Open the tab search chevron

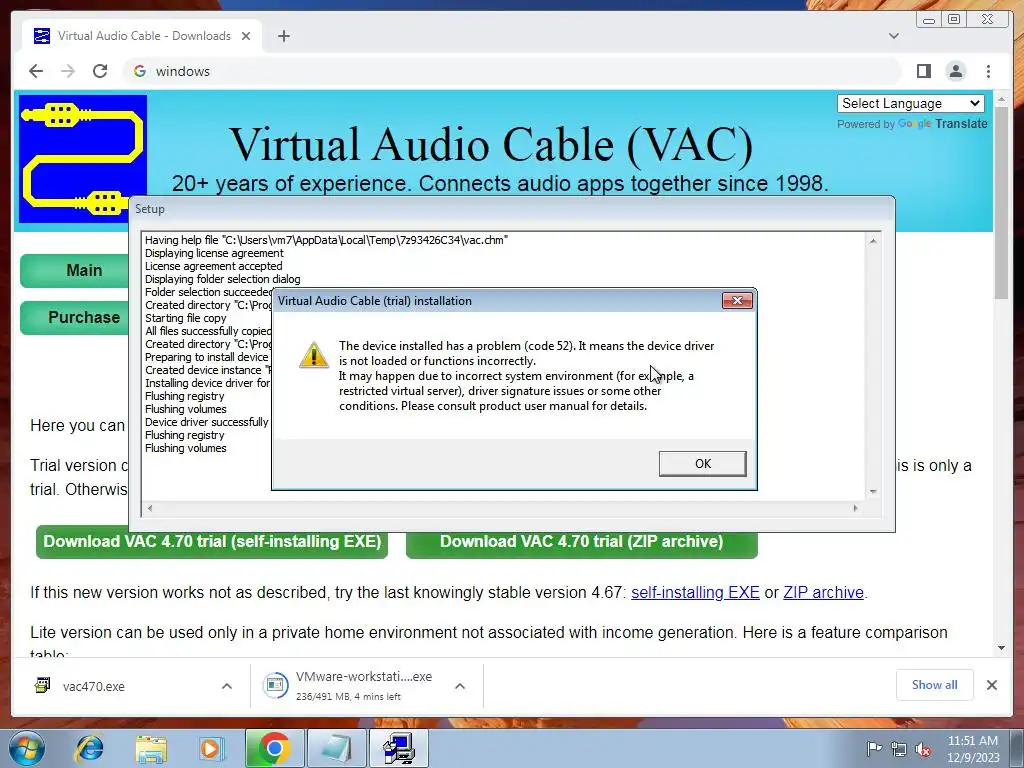893,36
